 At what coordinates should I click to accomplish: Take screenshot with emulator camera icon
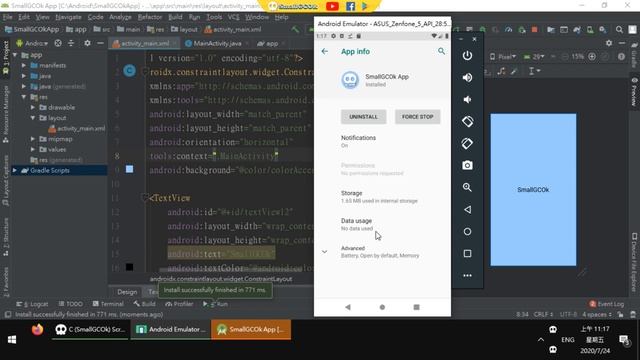467,165
